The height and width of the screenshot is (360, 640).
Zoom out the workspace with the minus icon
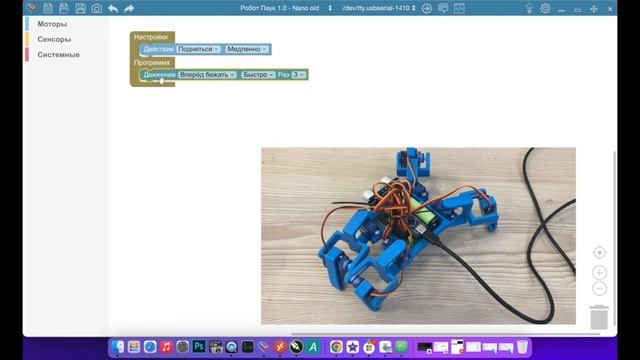pyautogui.click(x=599, y=289)
